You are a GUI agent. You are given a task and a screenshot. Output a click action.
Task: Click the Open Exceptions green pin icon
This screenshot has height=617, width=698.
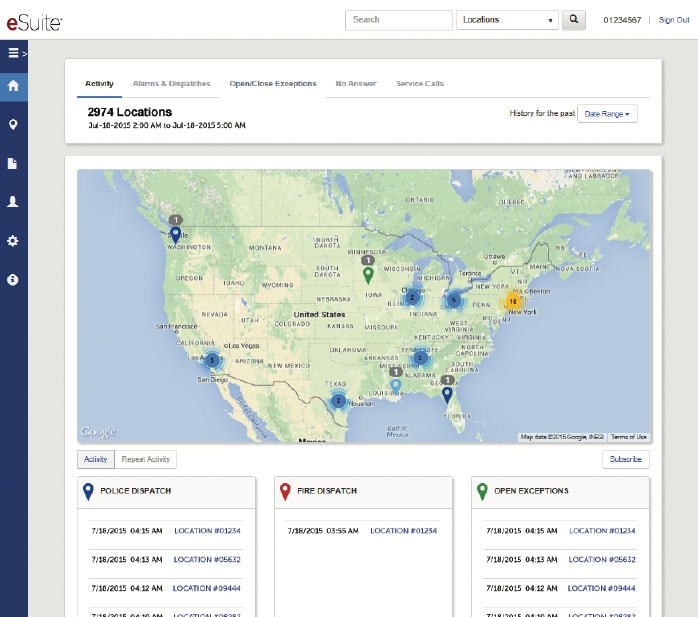click(482, 491)
